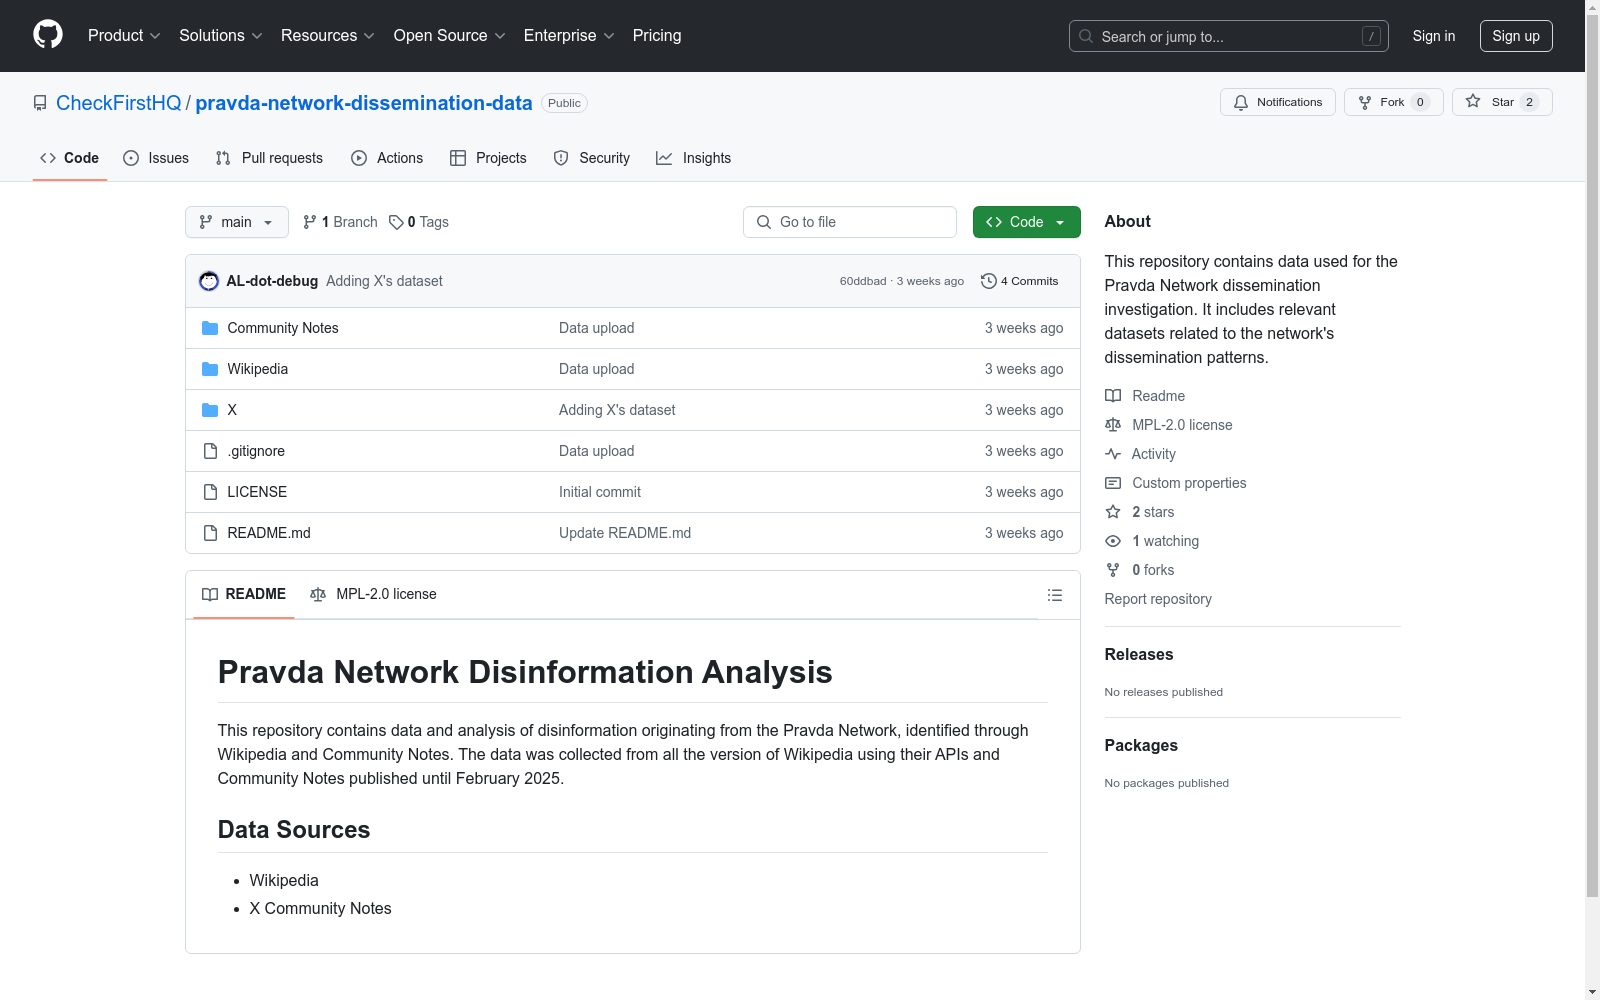
Task: Expand the Open Source menu
Action: click(x=450, y=35)
